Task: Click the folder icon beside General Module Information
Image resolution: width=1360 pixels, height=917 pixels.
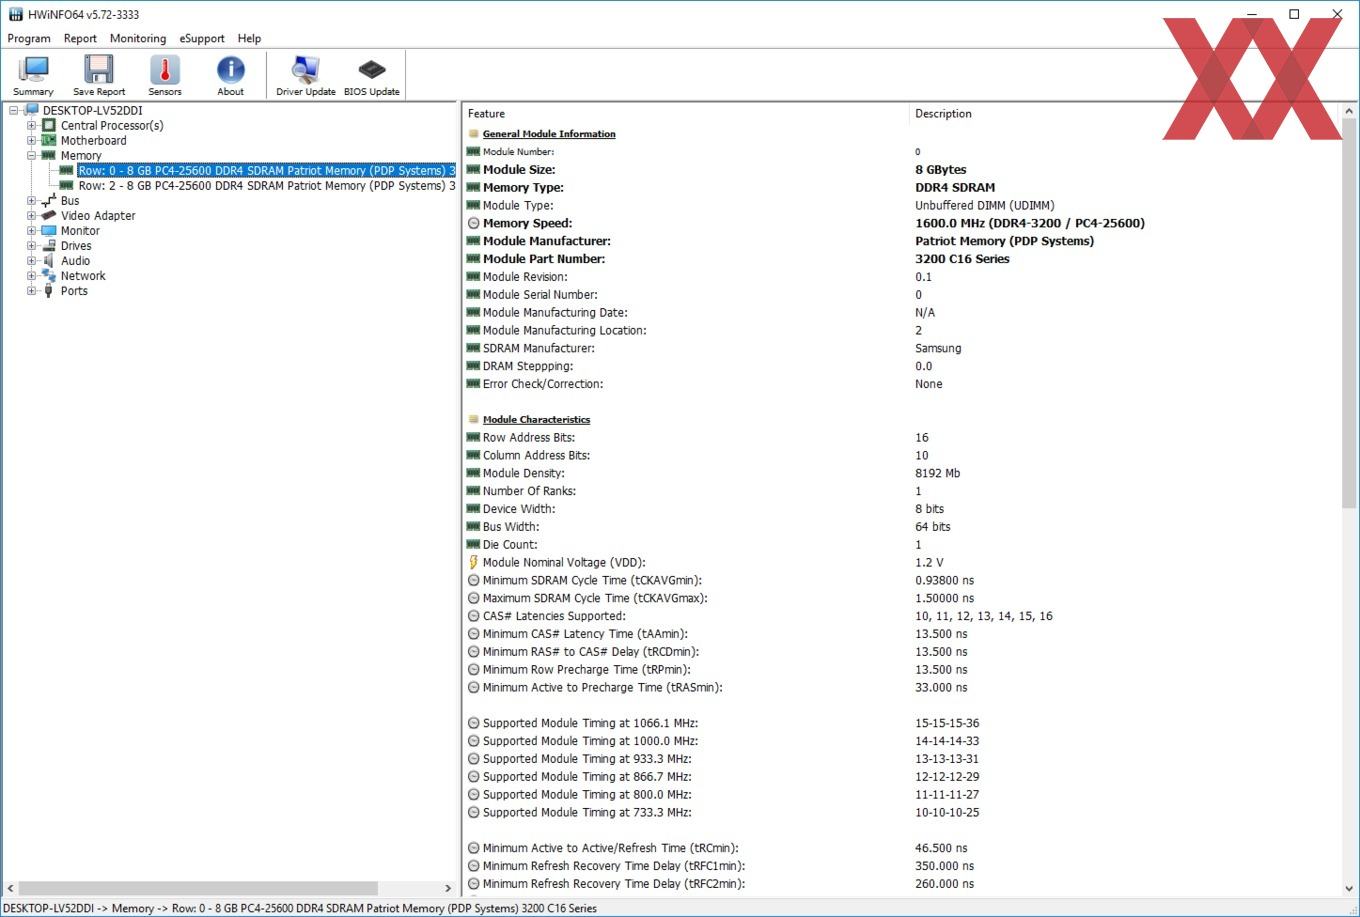Action: (x=473, y=133)
